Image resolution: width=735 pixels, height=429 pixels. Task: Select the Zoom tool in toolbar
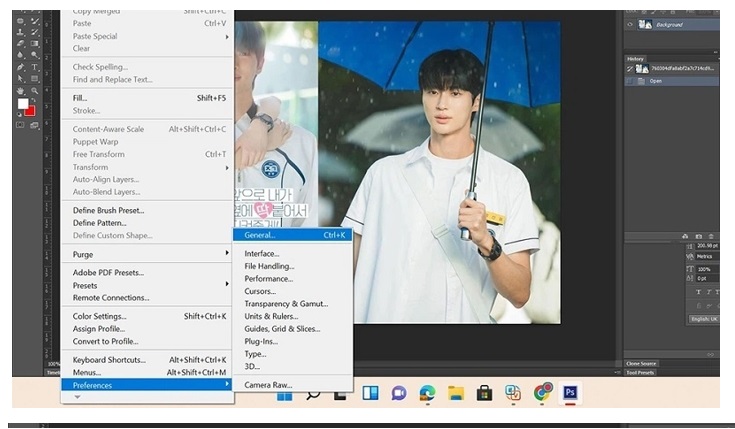(x=35, y=91)
